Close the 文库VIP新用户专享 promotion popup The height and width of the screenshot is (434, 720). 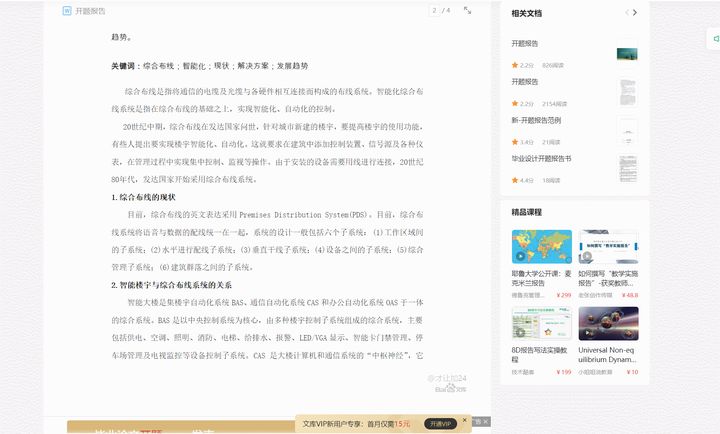coord(465,420)
